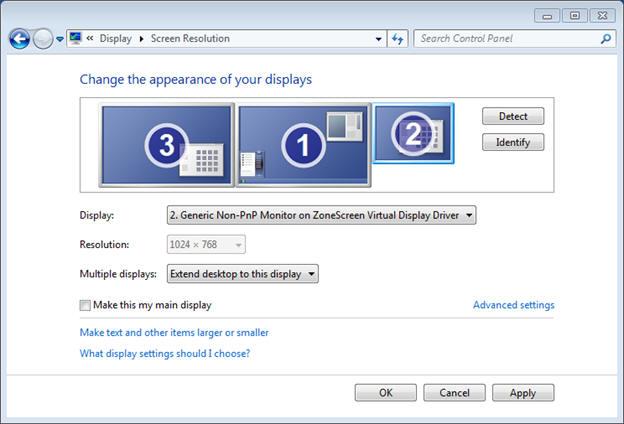Click the Identify button
Viewport: 624px width, 424px height.
(x=513, y=142)
